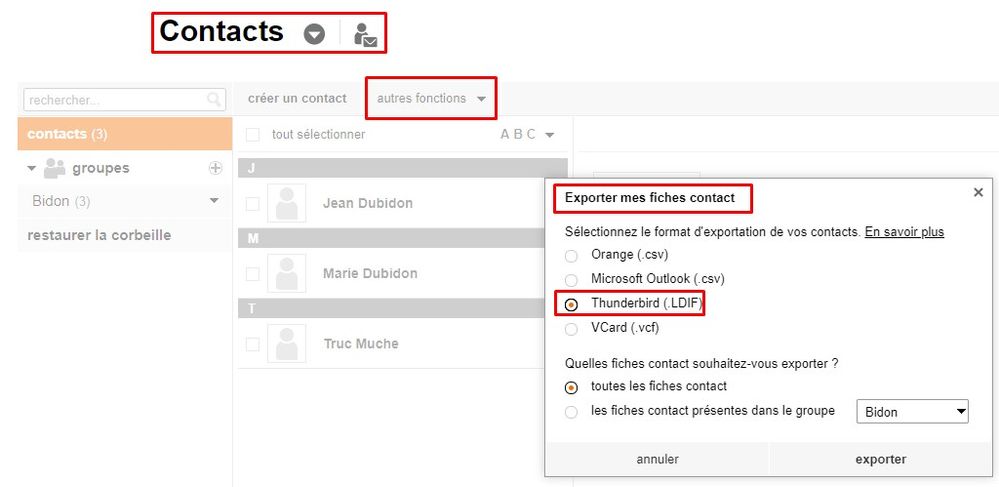This screenshot has width=999, height=487.
Task: Expand Bidon group options arrow
Action: point(214,201)
